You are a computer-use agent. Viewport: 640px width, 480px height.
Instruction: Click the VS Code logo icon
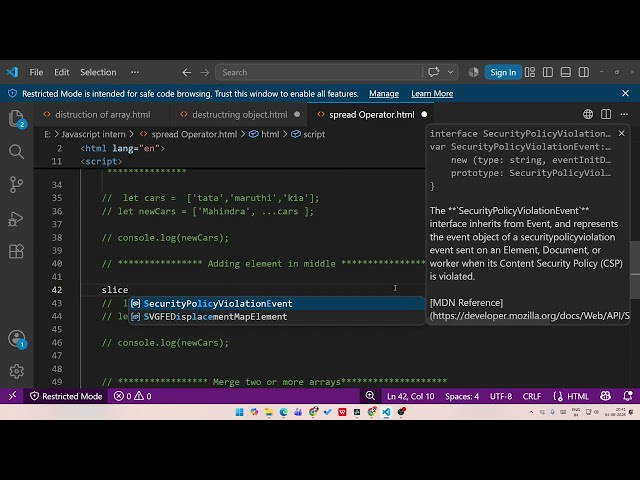point(12,72)
